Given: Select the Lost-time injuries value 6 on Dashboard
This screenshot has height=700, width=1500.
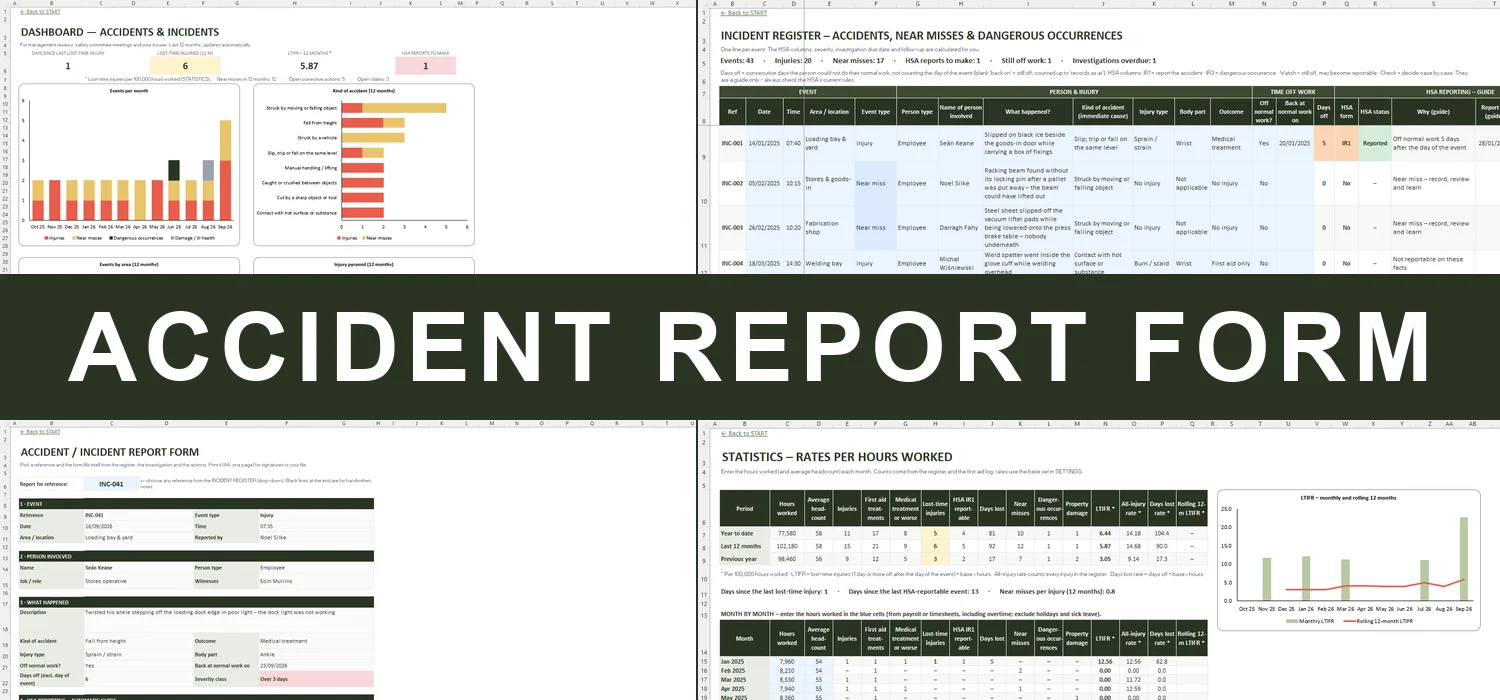Looking at the screenshot, I should [x=185, y=66].
